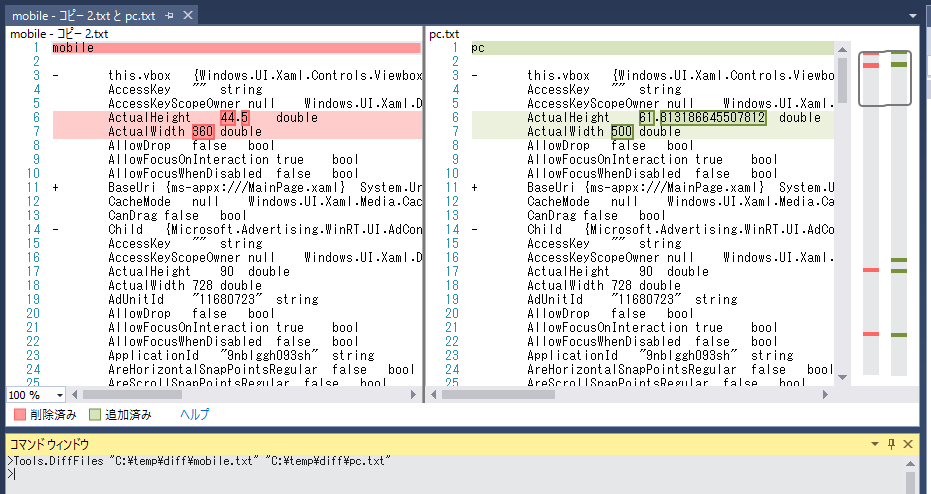The image size is (931, 494).
Task: Open the document tab list dropdown arrow
Action: click(x=913, y=15)
